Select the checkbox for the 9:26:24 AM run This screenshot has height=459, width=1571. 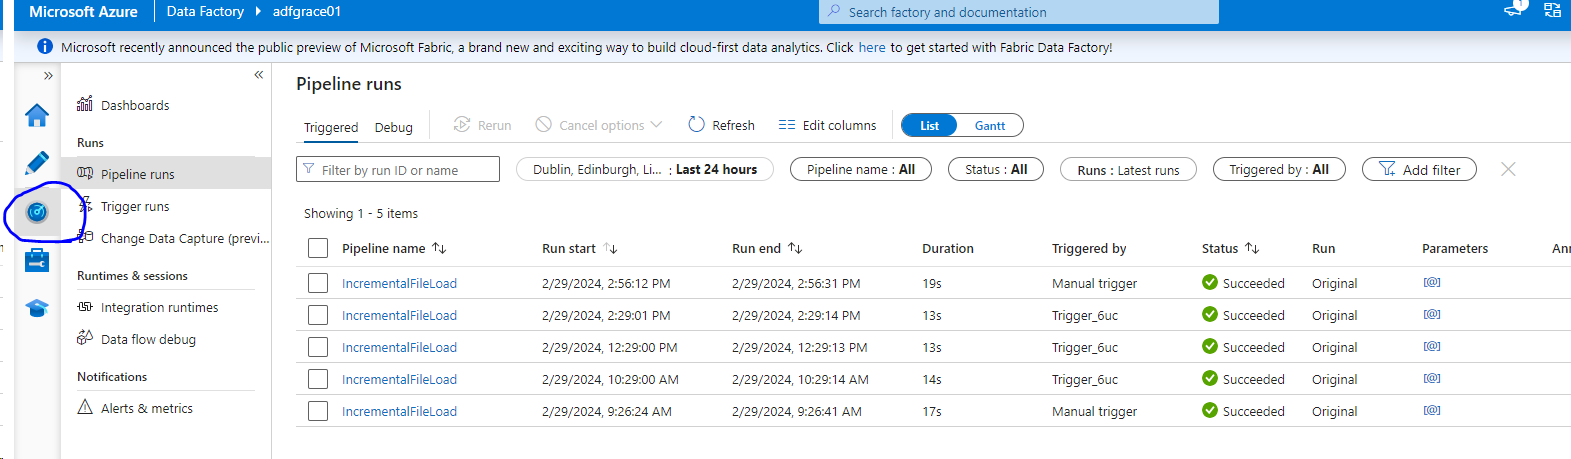tap(318, 411)
